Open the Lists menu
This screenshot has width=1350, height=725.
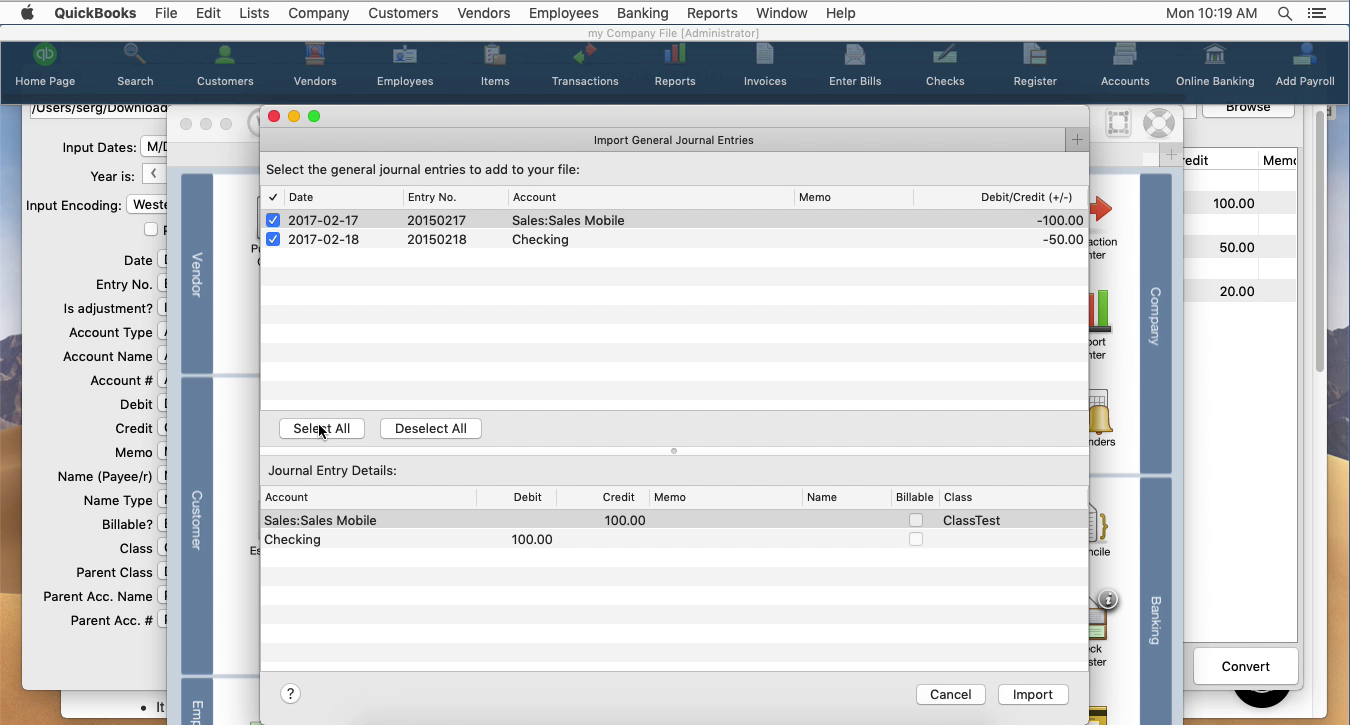pyautogui.click(x=254, y=13)
